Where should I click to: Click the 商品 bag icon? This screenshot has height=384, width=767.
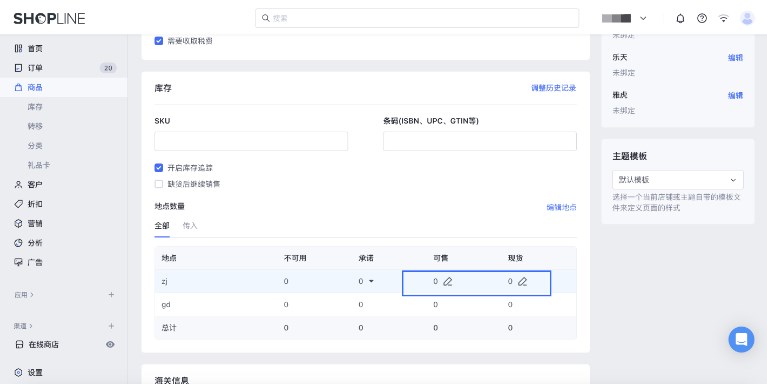pyautogui.click(x=19, y=87)
